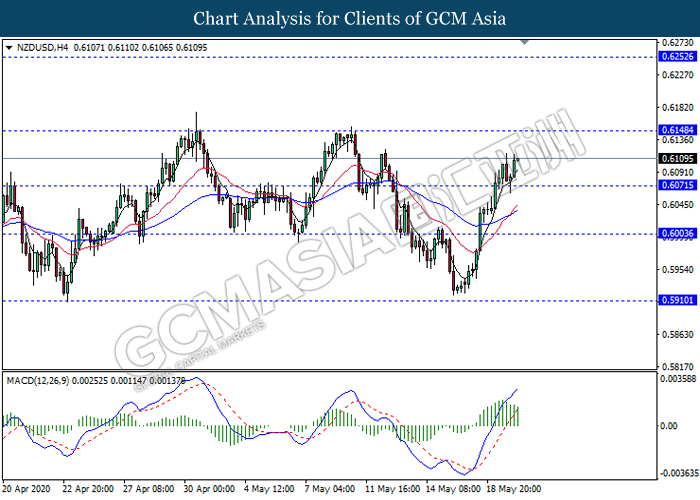The image size is (700, 500).
Task: Click the chart shift triangle marker at top
Action: click(525, 42)
